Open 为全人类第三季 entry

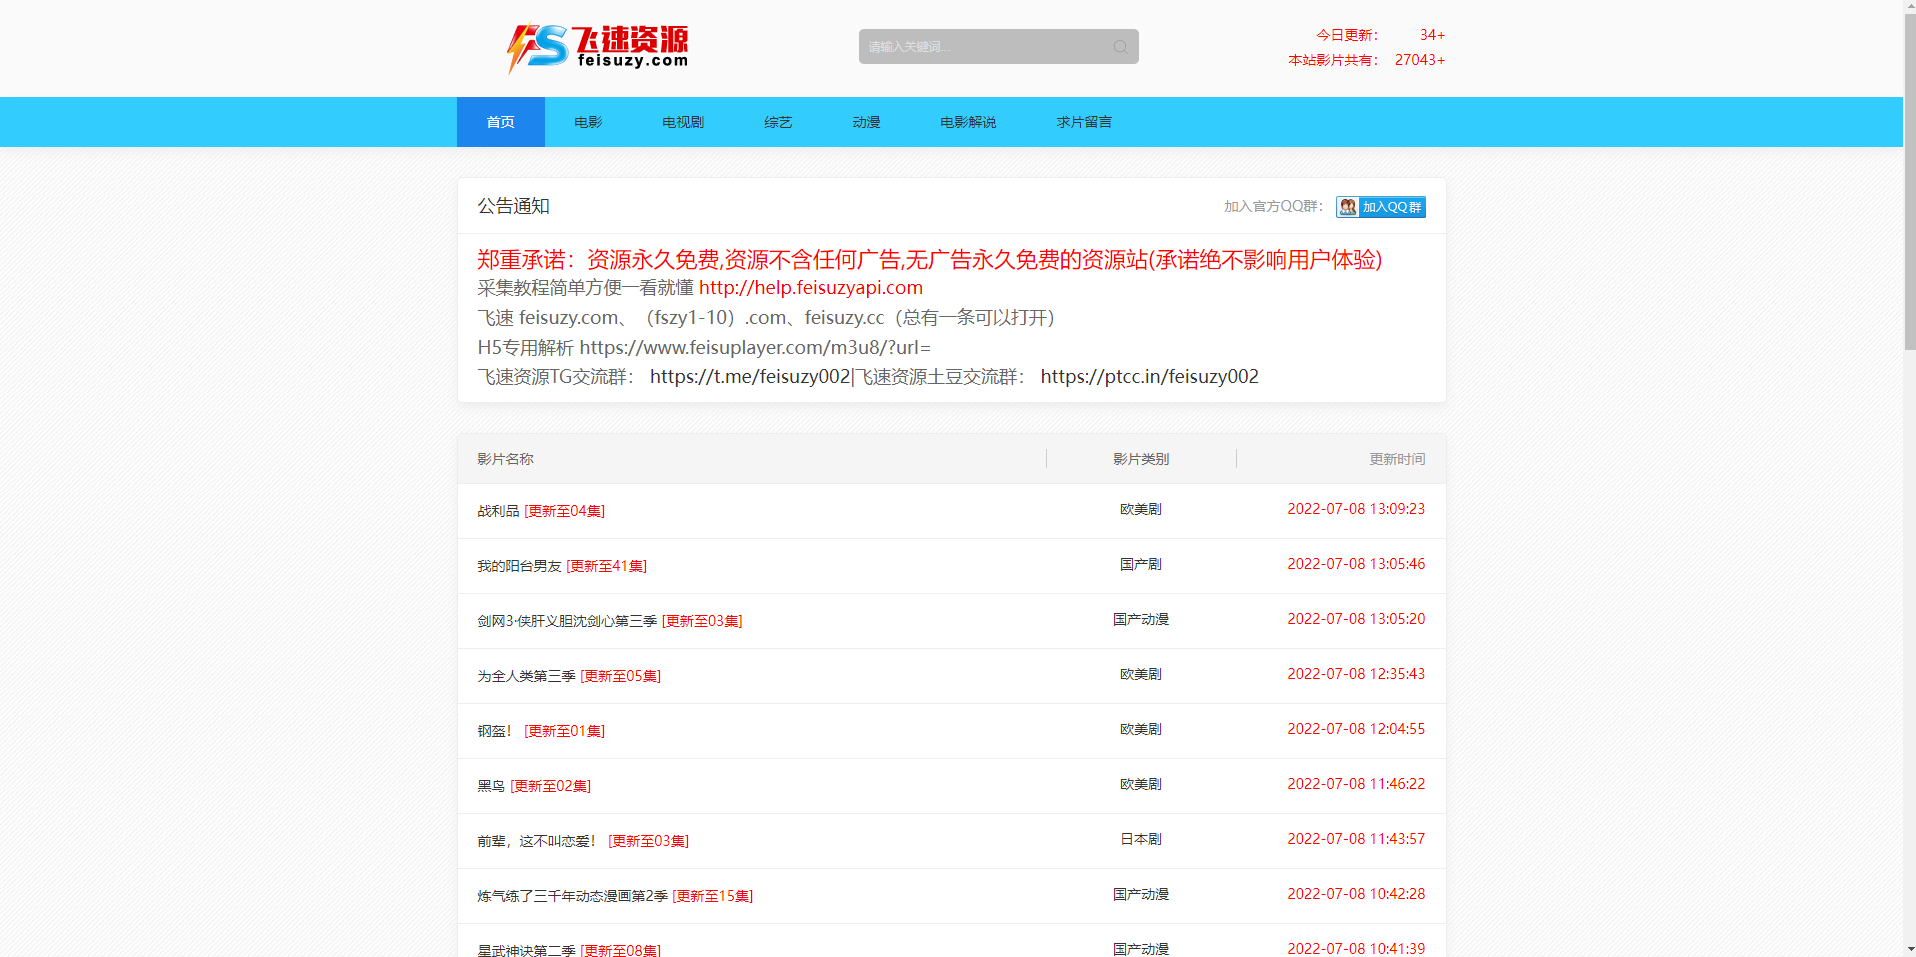click(x=569, y=676)
